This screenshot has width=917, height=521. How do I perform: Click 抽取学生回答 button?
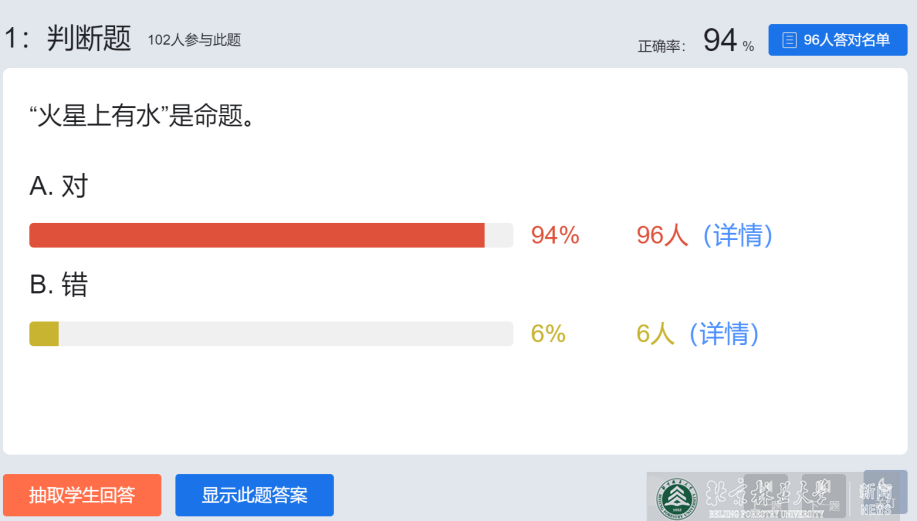point(82,495)
